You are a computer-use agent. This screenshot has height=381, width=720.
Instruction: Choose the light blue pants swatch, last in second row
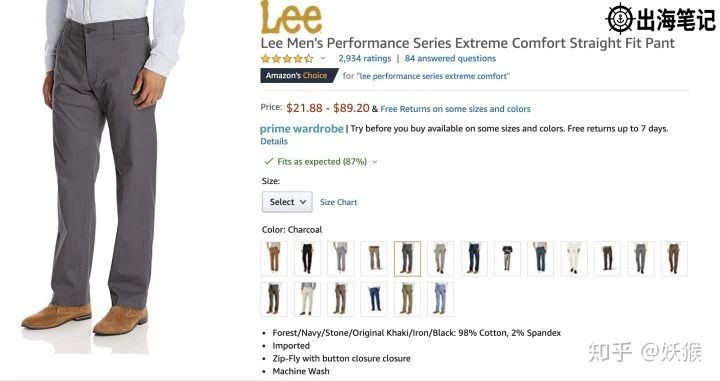(440, 299)
